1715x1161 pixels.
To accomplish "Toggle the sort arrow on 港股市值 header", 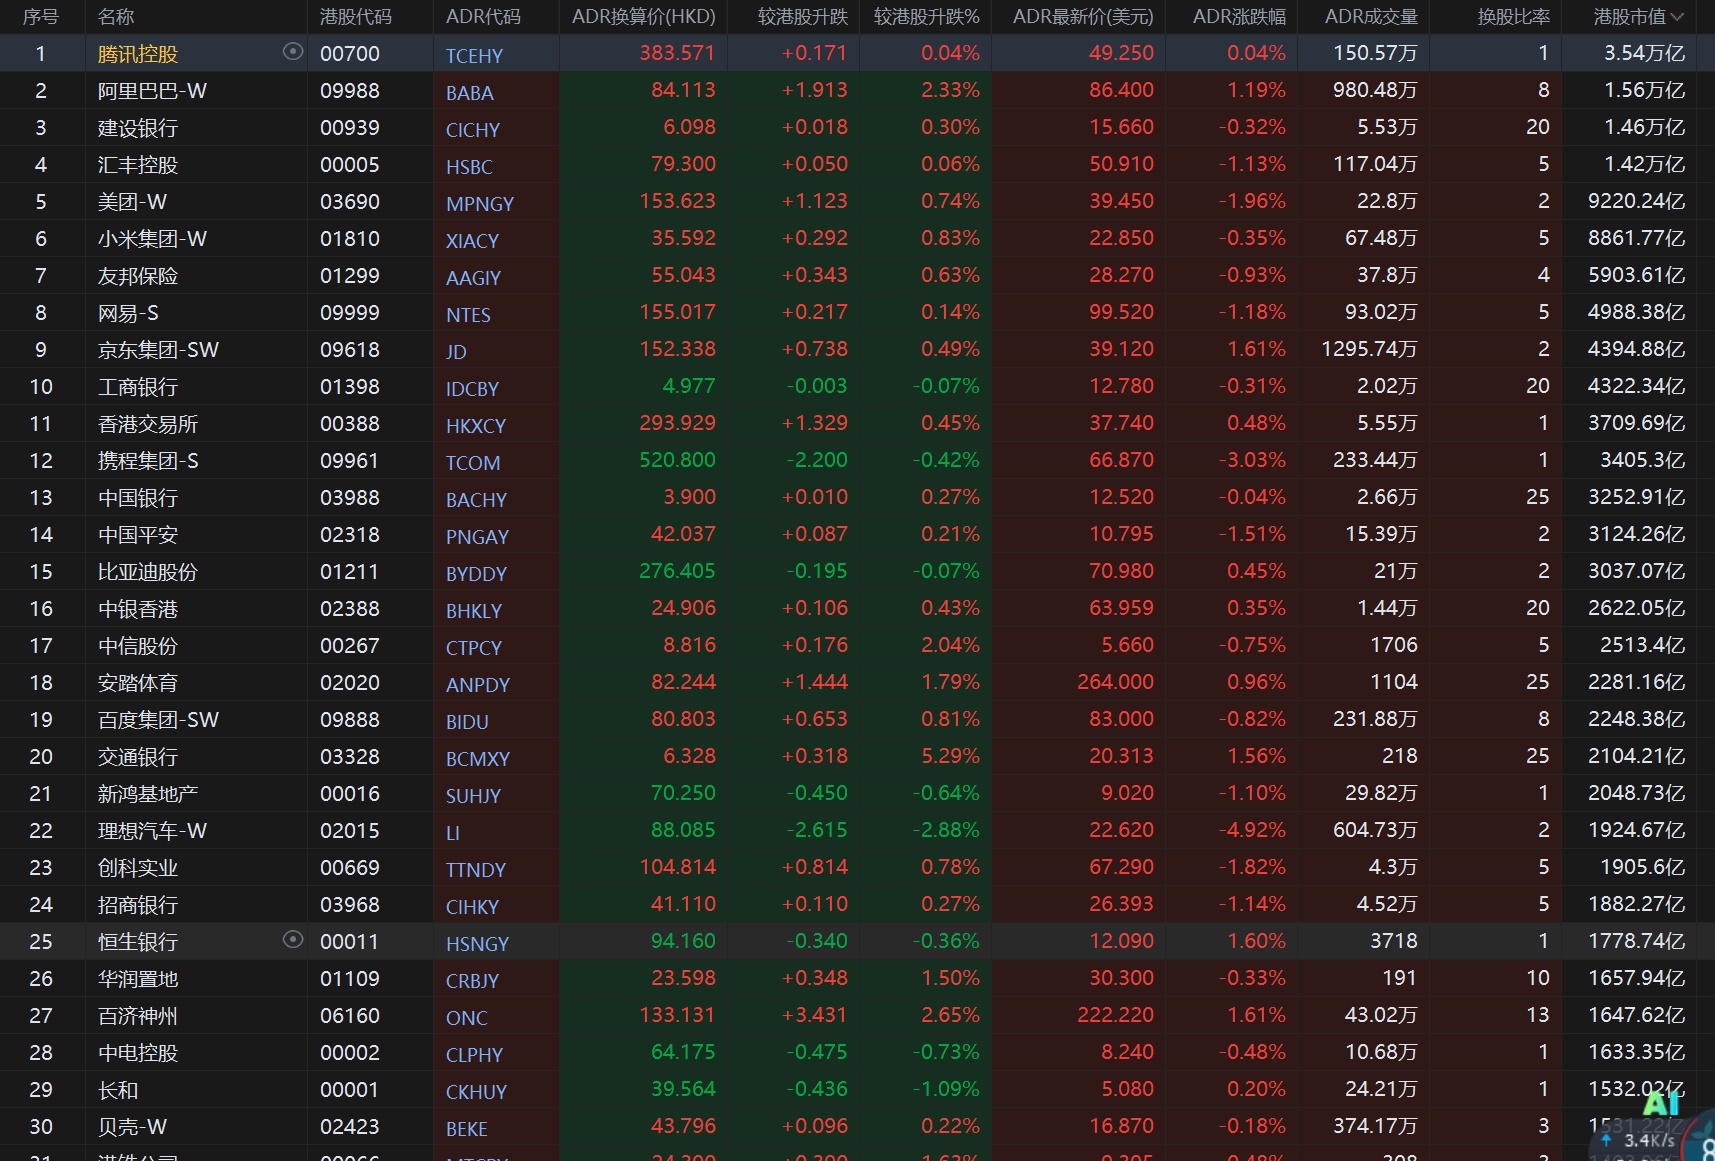I will tap(1677, 17).
